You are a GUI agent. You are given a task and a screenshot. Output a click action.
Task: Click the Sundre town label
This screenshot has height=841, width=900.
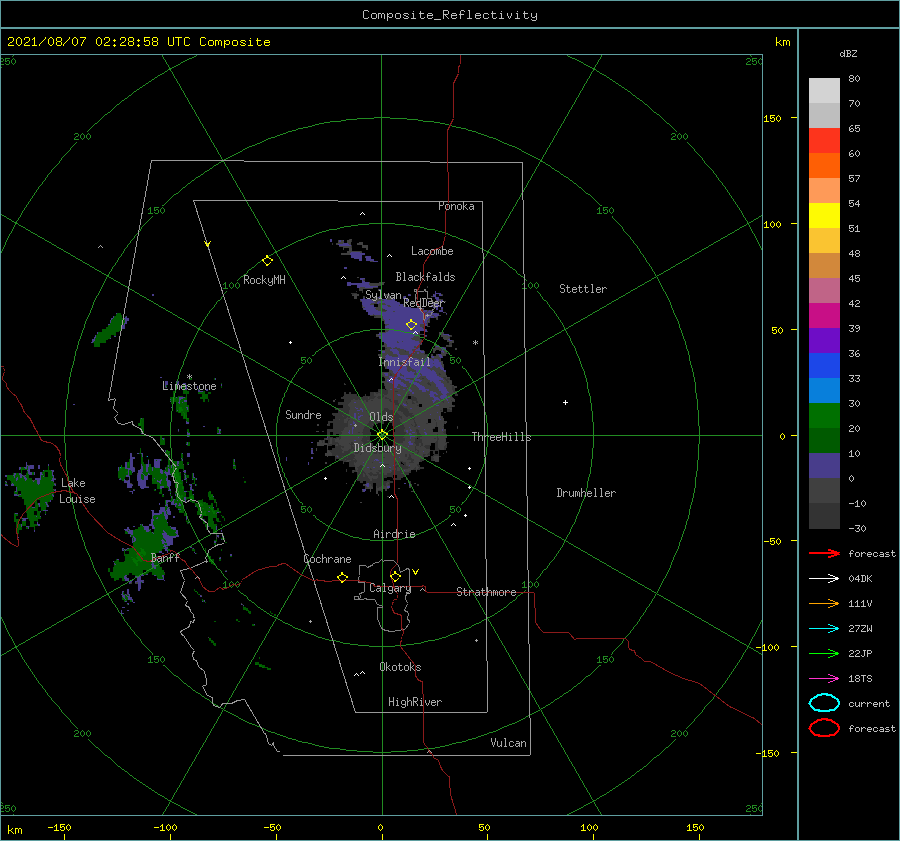303,414
